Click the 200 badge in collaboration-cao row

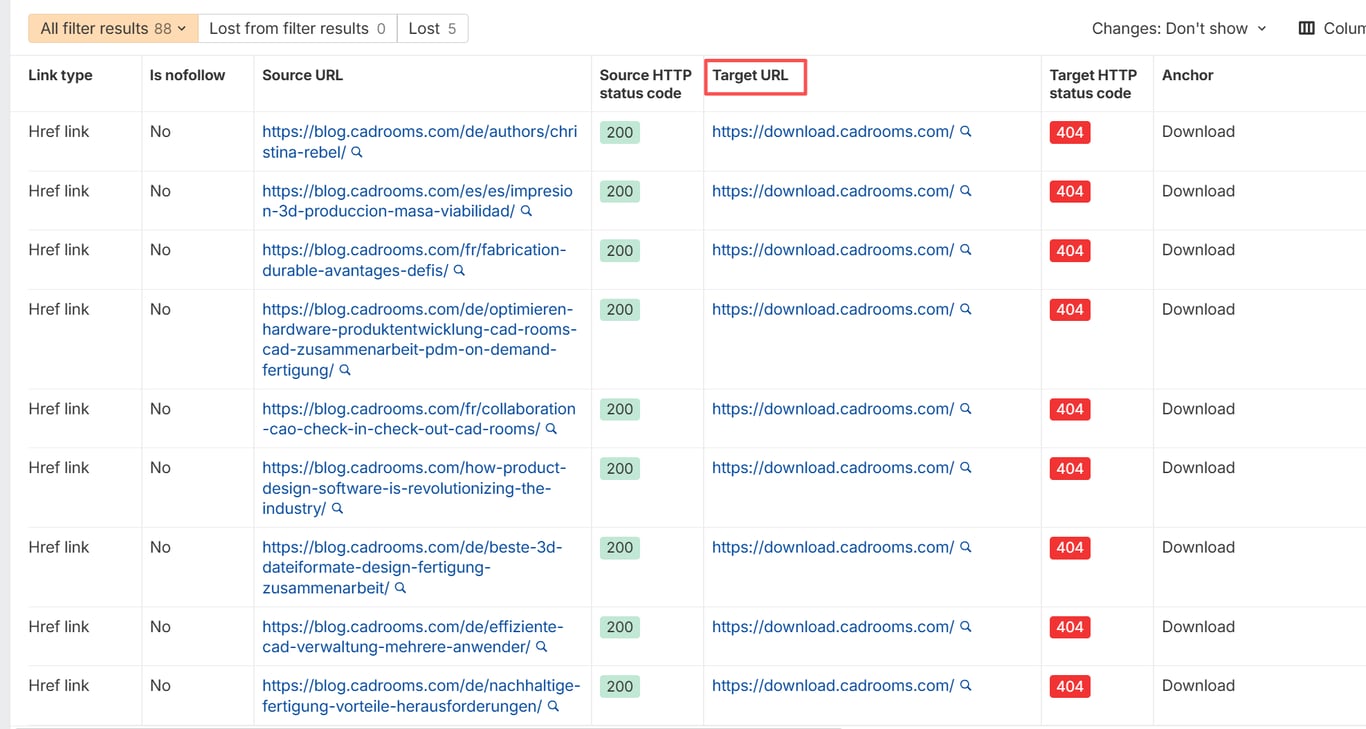620,409
